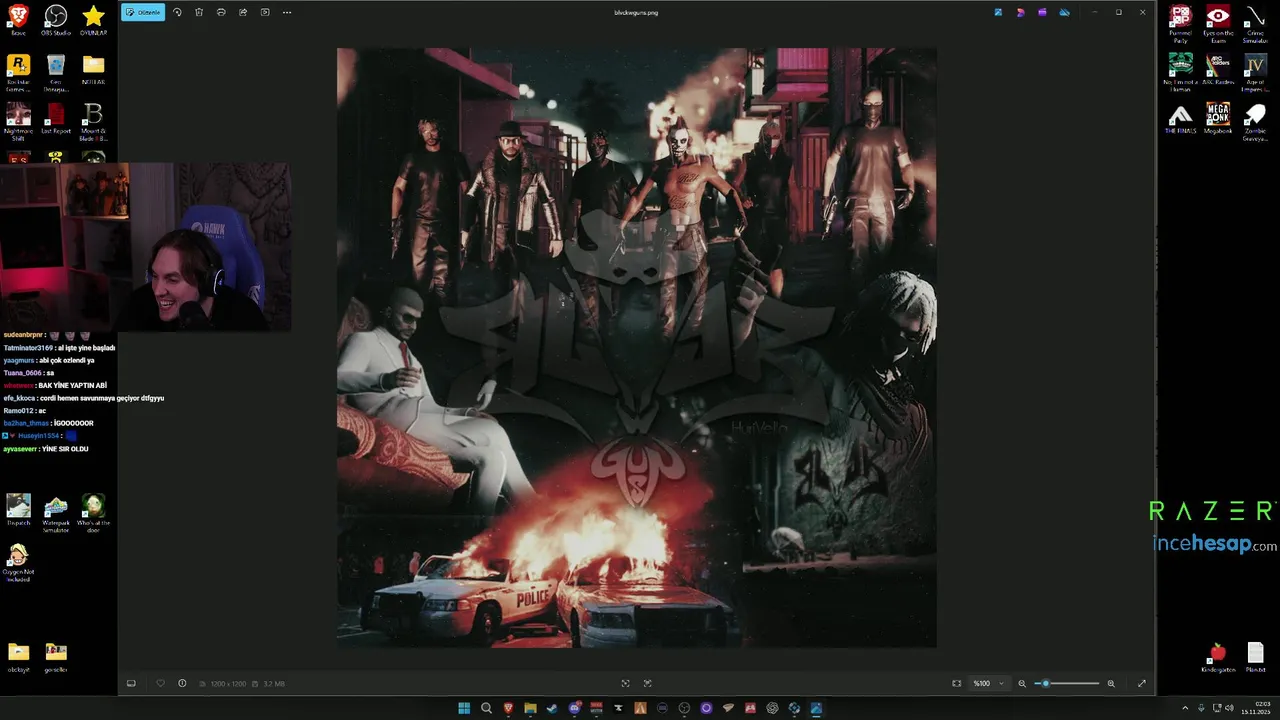This screenshot has height=720, width=1280.
Task: Share the image with the share icon
Action: click(243, 12)
